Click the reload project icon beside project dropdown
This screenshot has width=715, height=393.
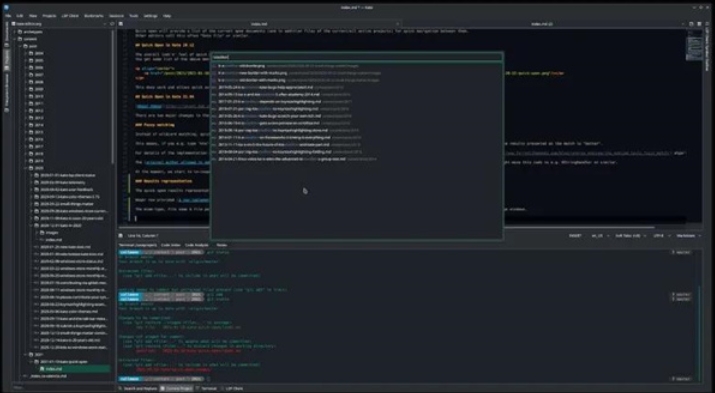tap(112, 24)
